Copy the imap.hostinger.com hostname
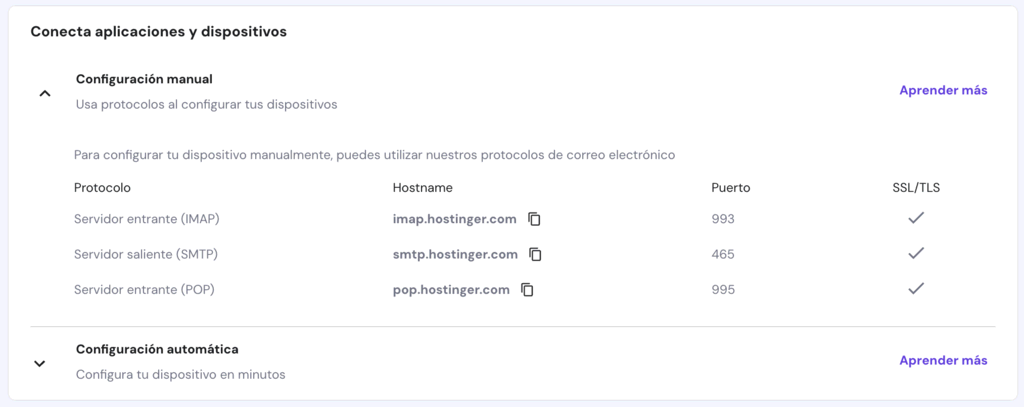1024x407 pixels. tap(535, 219)
